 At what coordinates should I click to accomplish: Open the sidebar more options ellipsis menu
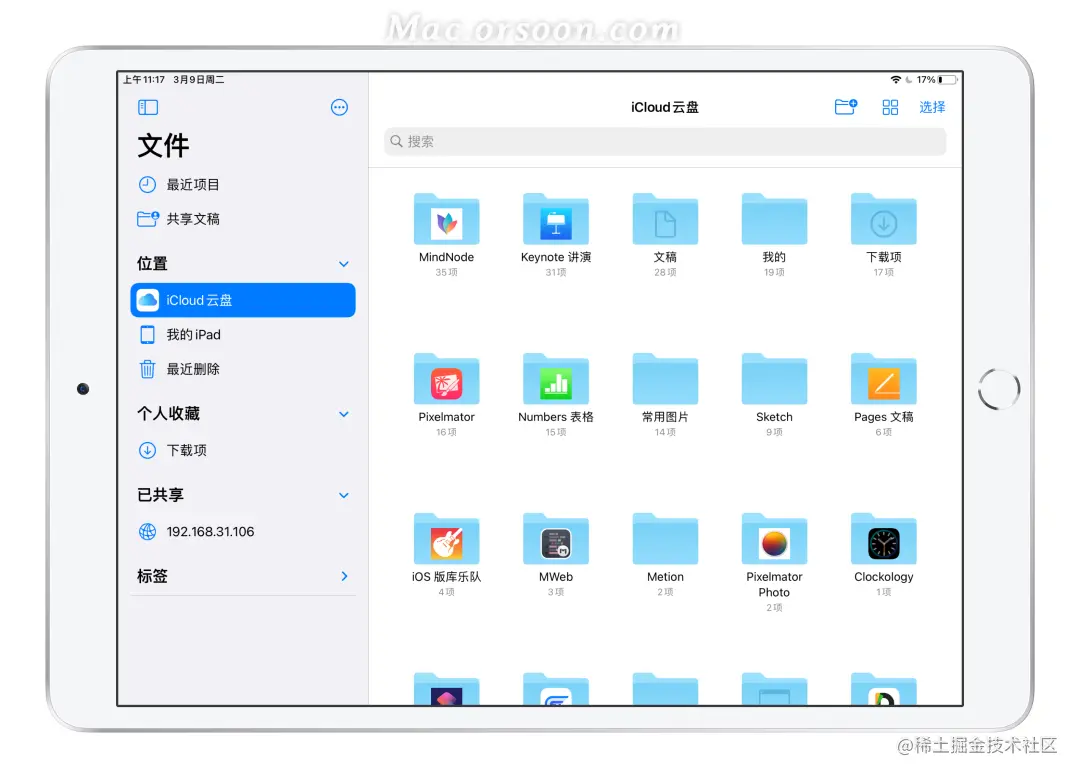coord(339,107)
